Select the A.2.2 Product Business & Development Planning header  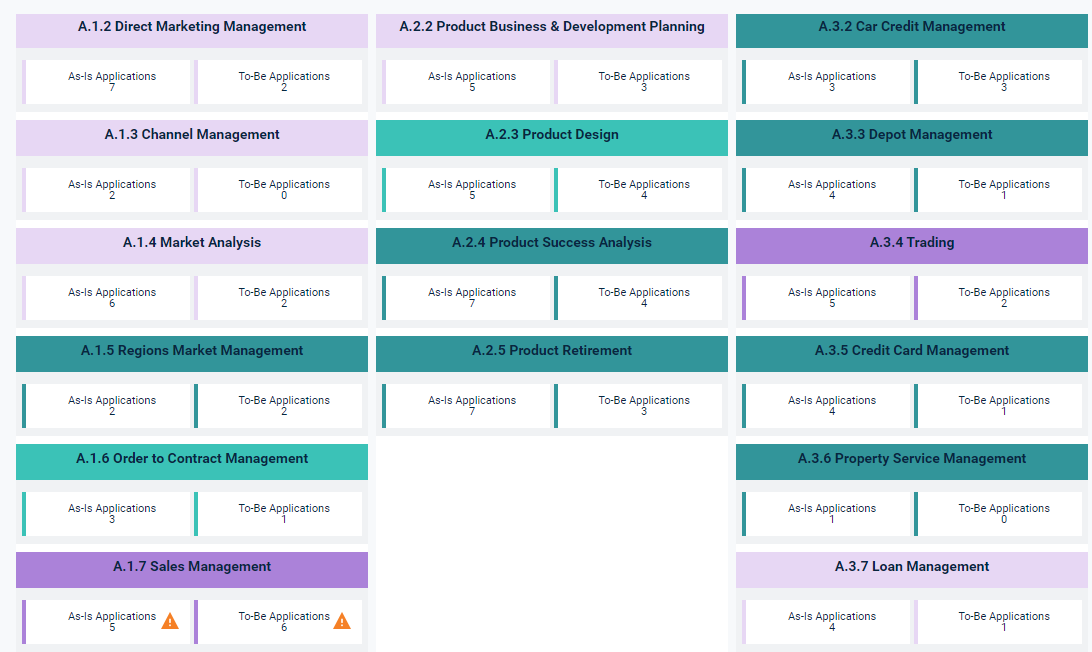552,27
